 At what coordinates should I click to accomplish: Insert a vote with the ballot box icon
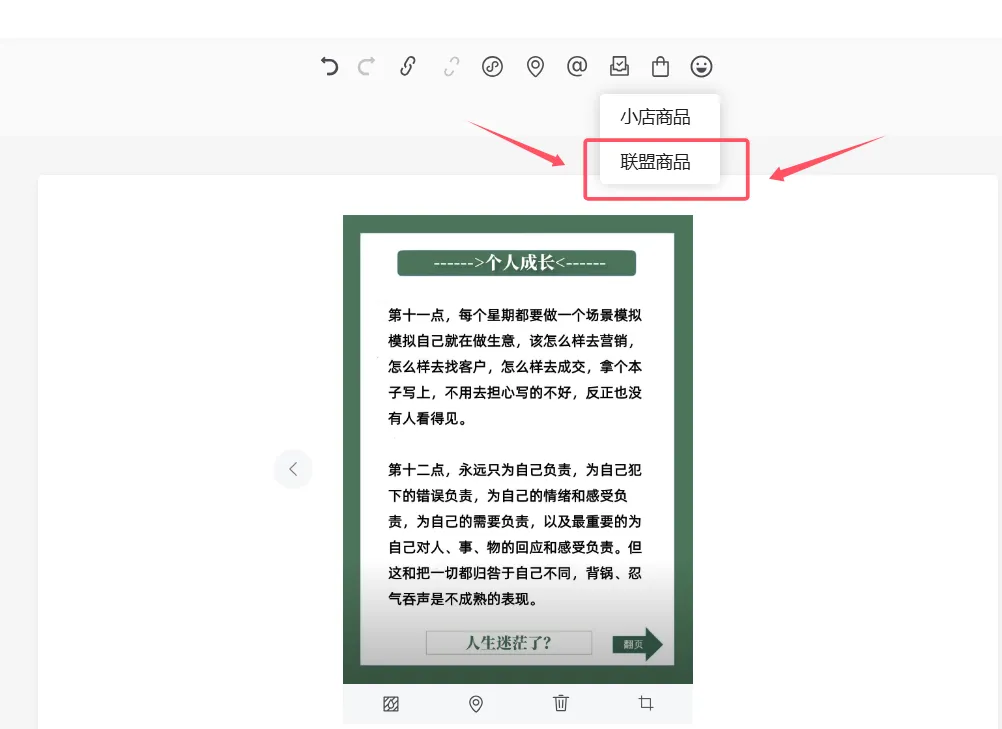[x=619, y=66]
